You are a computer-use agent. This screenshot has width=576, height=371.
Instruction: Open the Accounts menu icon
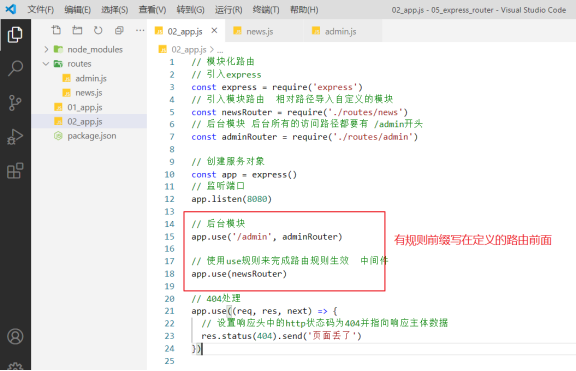(x=15, y=336)
